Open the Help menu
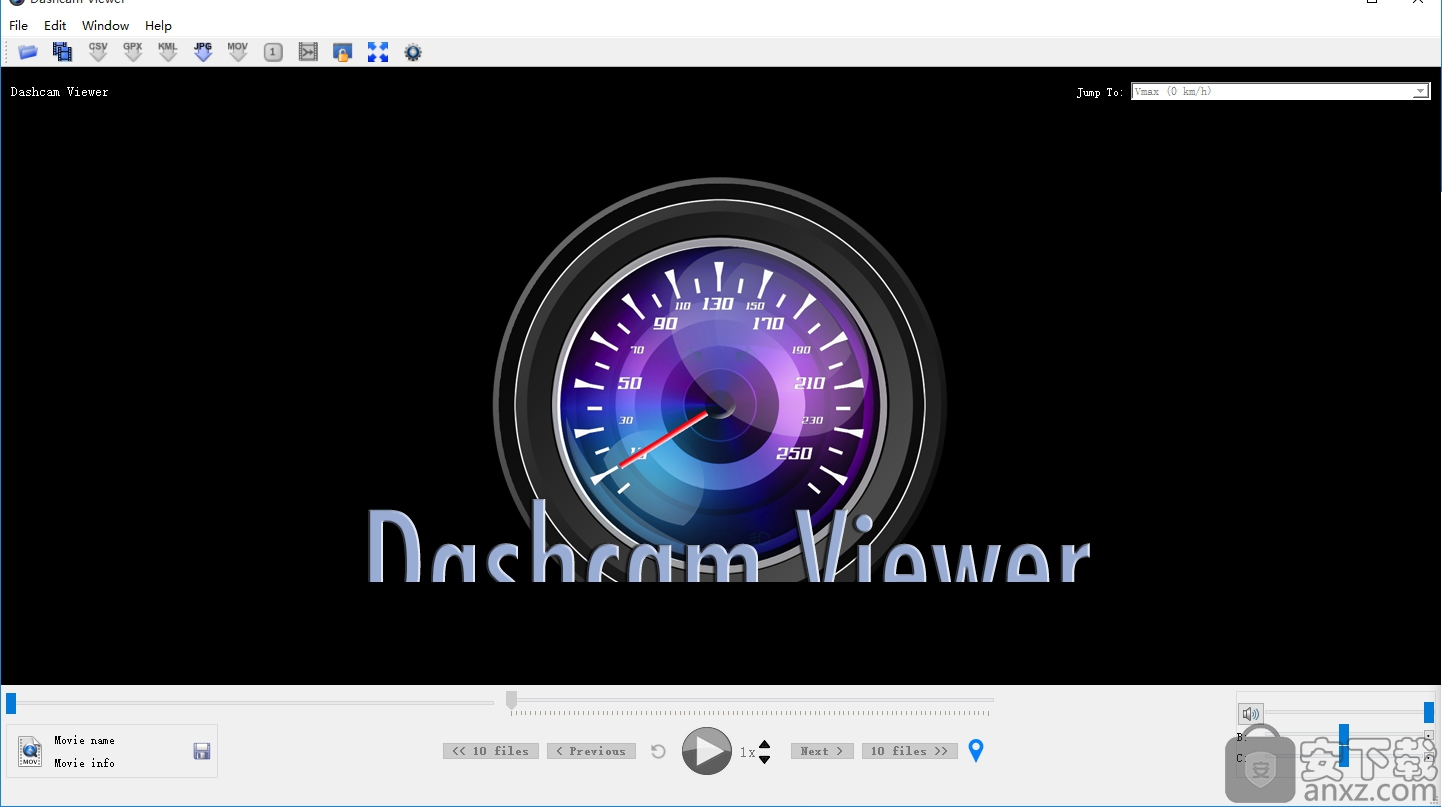This screenshot has height=807, width=1442. pyautogui.click(x=158, y=25)
